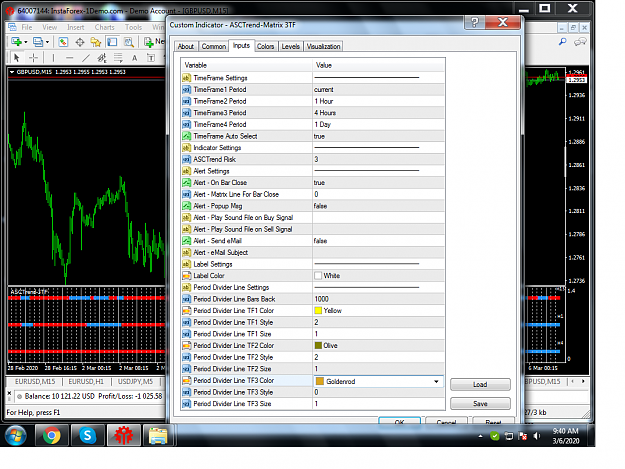Click the White Label Color swatch

(x=318, y=275)
